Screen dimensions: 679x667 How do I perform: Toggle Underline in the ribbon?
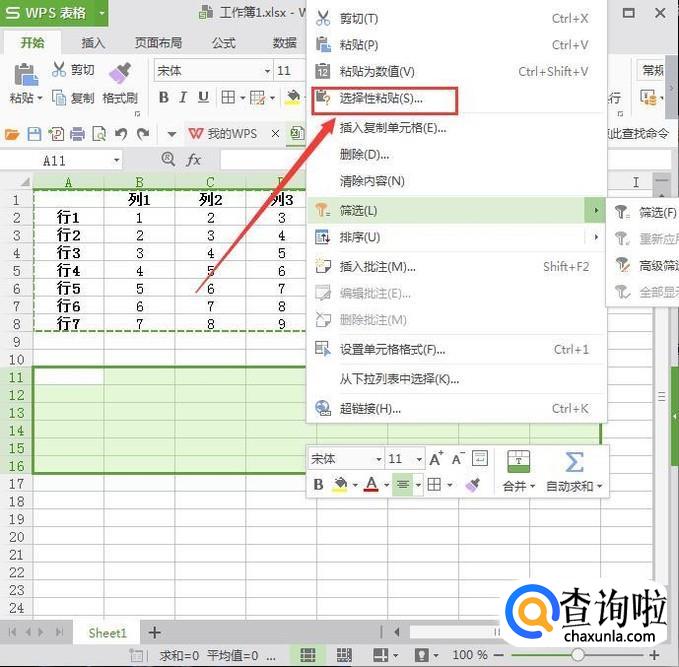point(203,97)
